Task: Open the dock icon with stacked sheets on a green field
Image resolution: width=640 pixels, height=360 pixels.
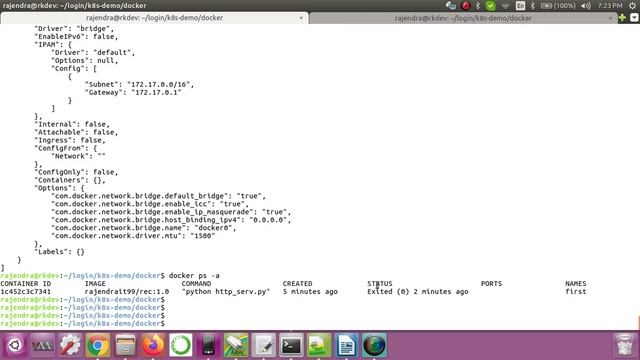Action: point(236,345)
